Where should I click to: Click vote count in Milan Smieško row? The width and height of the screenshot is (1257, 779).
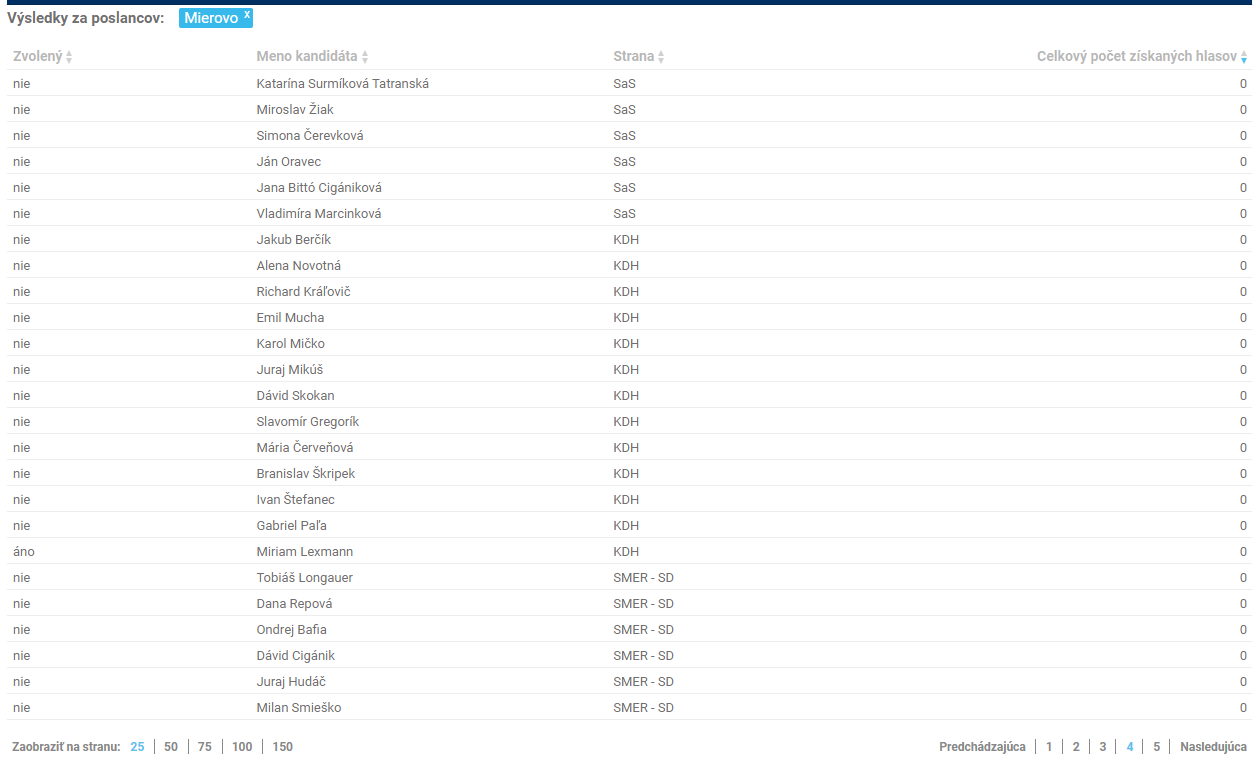pos(1243,708)
